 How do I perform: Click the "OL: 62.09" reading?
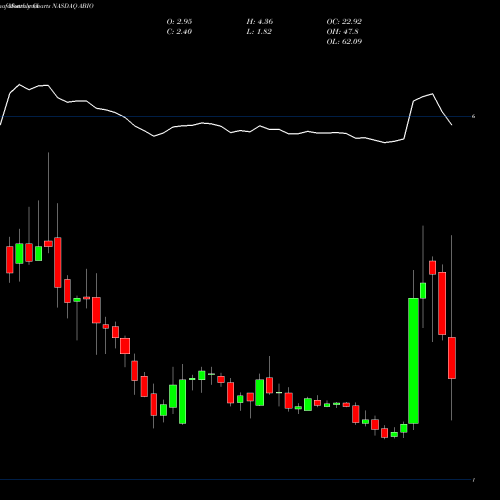pyautogui.click(x=344, y=42)
